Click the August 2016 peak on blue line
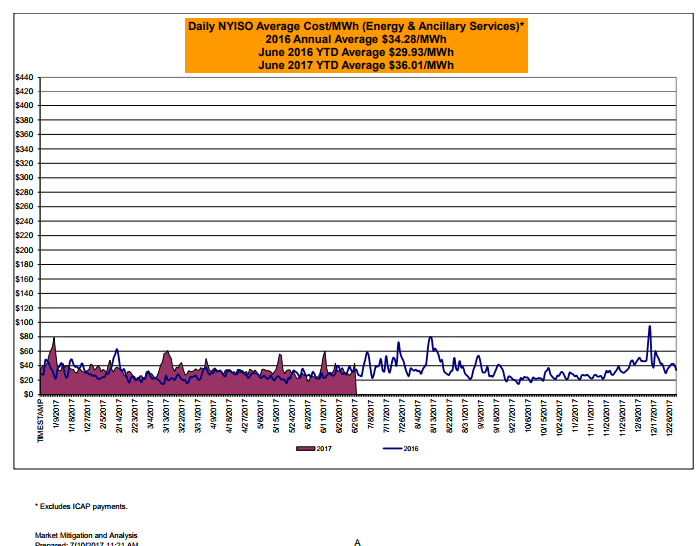The height and width of the screenshot is (546, 698). (430, 338)
